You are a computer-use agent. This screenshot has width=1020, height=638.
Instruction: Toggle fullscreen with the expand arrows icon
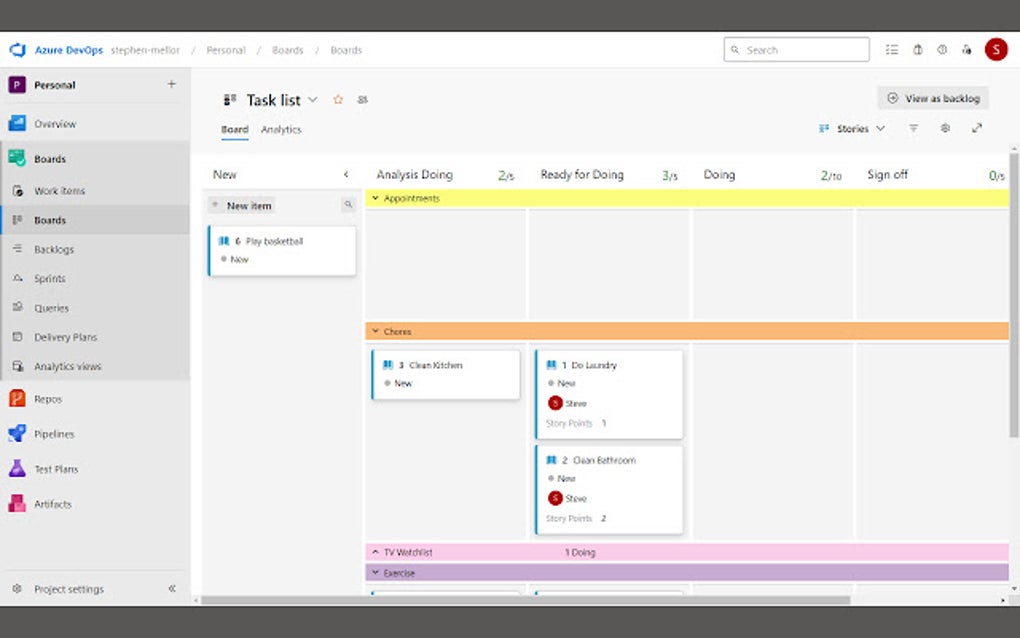click(x=977, y=128)
